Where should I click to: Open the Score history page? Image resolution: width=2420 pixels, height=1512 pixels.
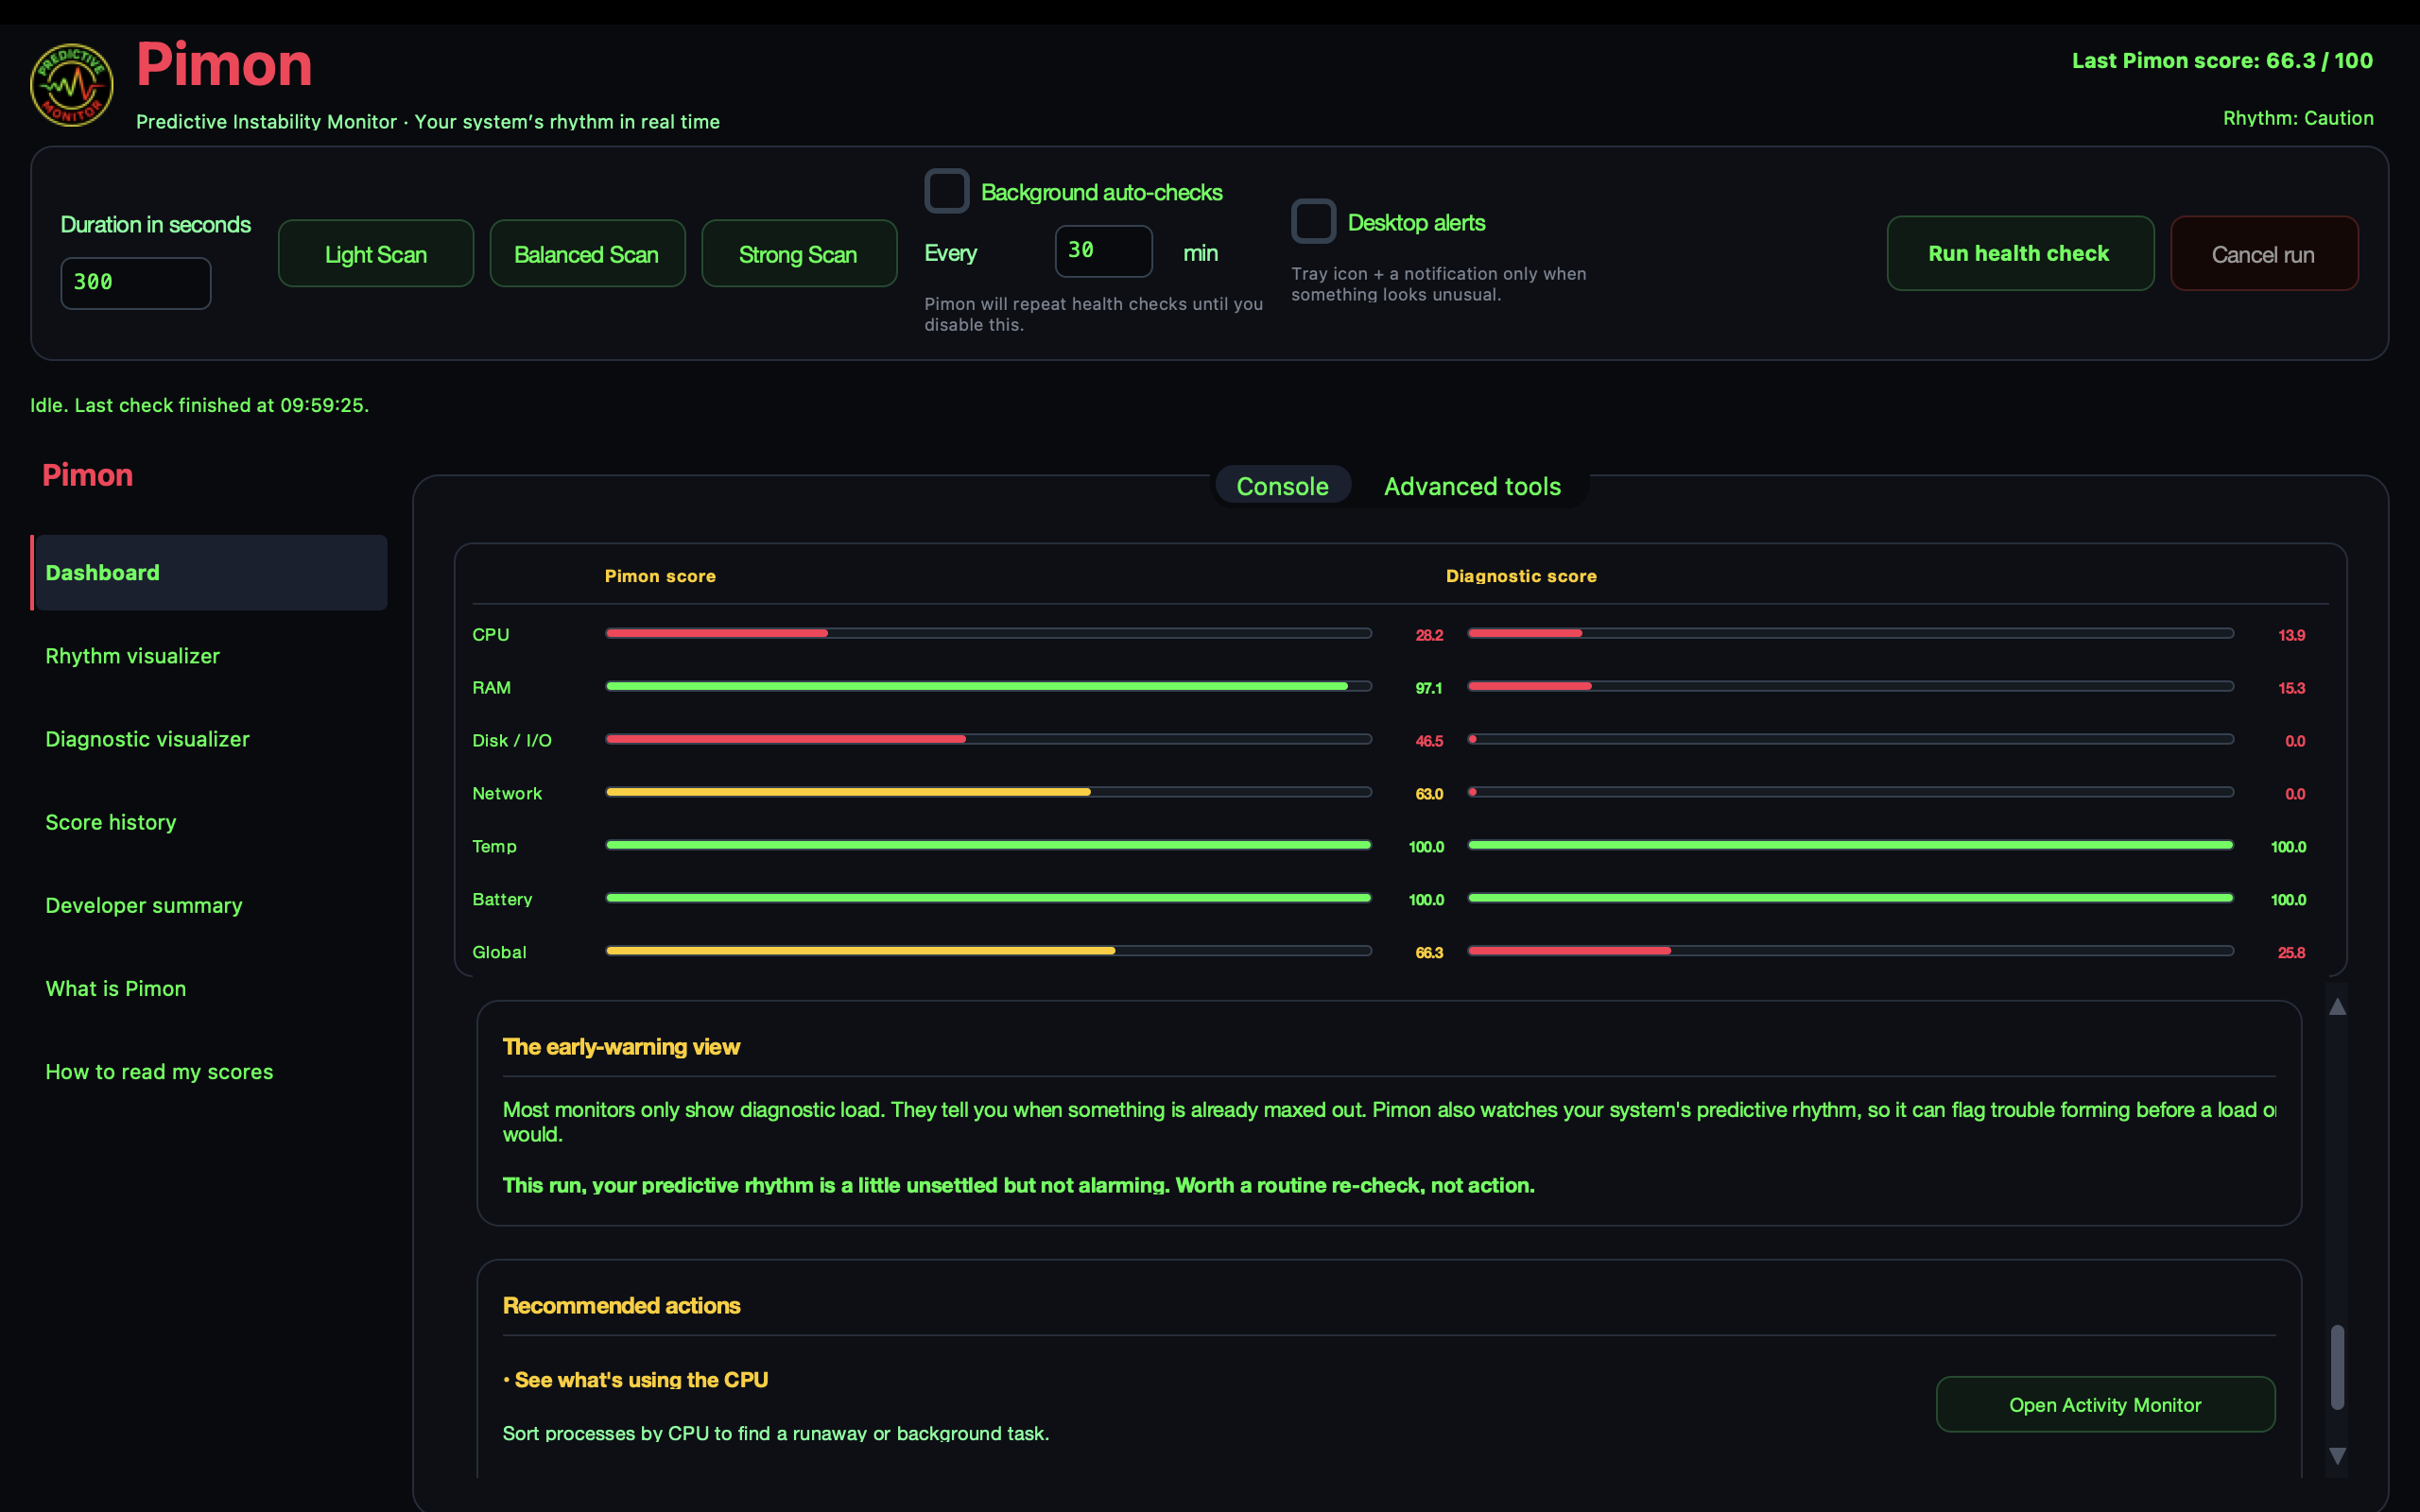pos(110,822)
